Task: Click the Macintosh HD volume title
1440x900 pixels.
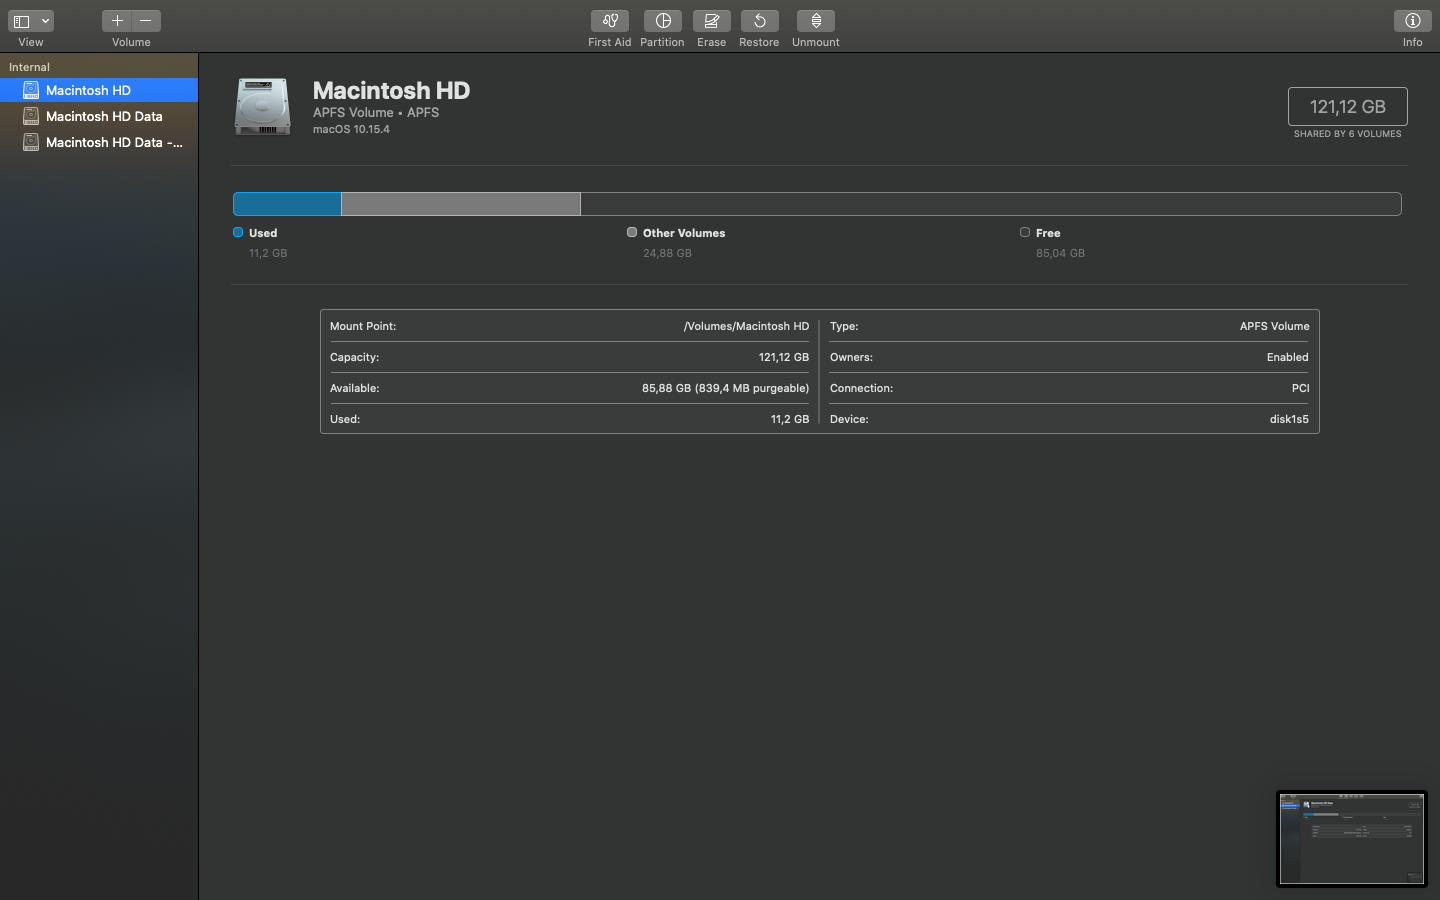Action: click(x=391, y=90)
